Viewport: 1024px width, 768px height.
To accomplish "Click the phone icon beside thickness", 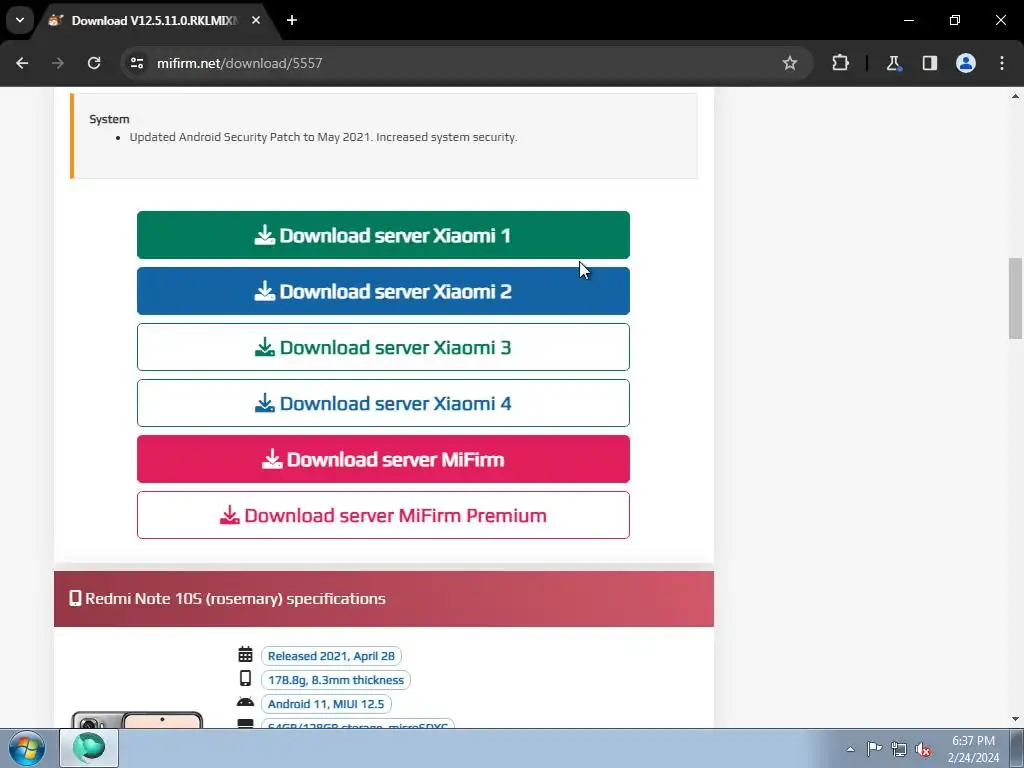I will (x=246, y=679).
